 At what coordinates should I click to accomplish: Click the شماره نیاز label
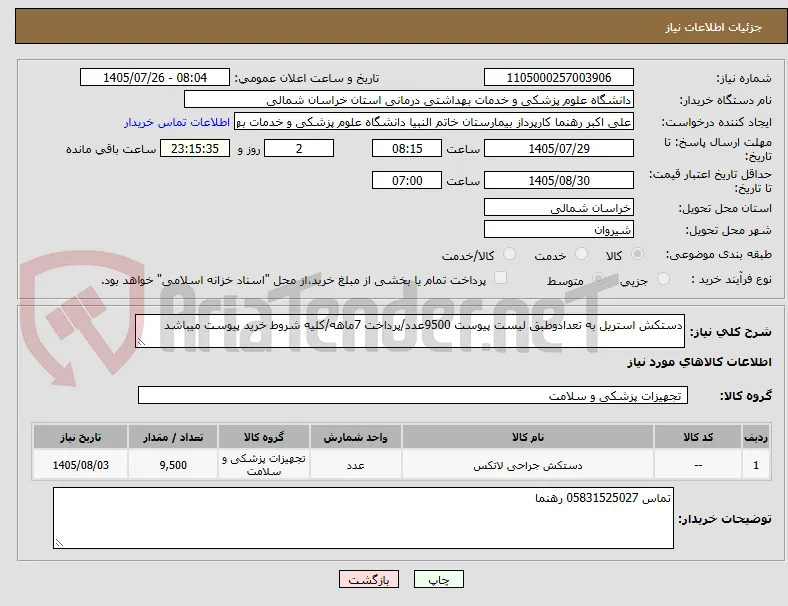point(744,78)
